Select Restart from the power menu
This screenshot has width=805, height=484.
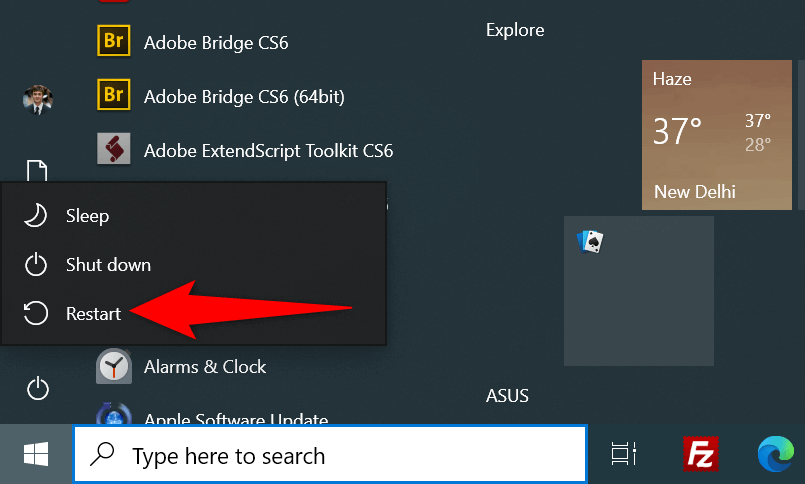[93, 314]
